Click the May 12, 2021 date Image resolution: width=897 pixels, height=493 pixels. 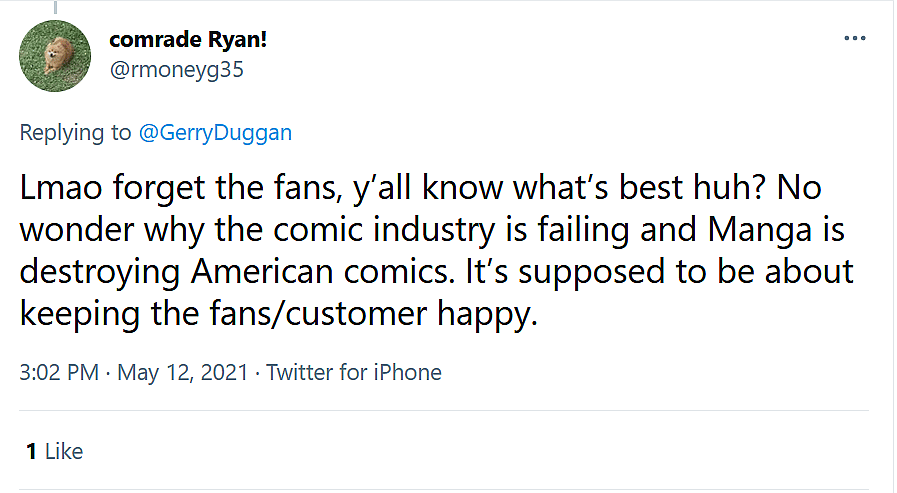coord(181,372)
